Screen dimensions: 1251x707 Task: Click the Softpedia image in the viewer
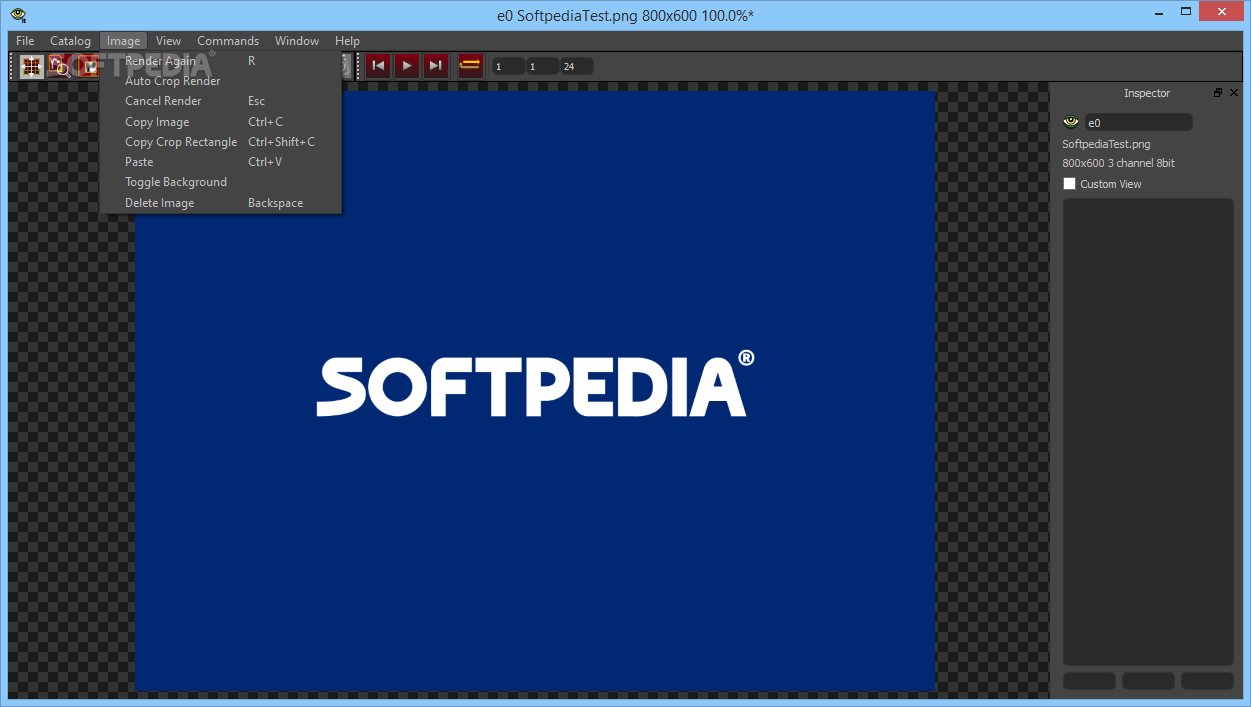535,391
